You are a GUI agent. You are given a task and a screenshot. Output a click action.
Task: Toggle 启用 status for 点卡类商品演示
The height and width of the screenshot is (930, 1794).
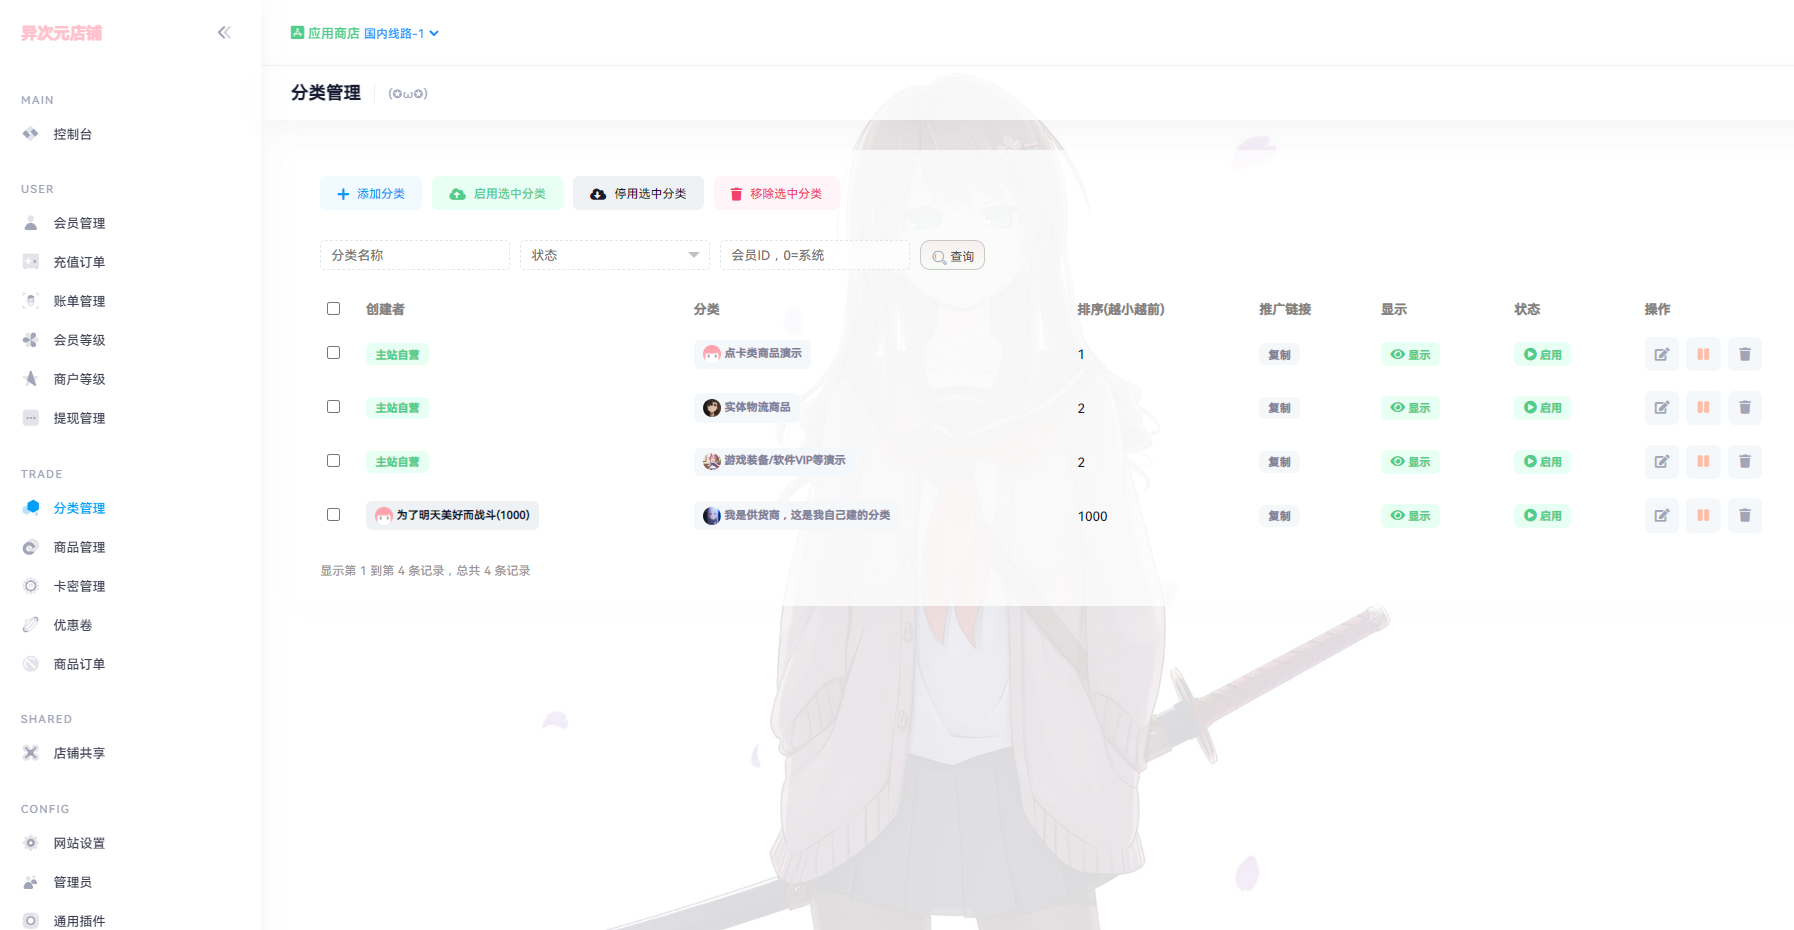(x=1542, y=354)
